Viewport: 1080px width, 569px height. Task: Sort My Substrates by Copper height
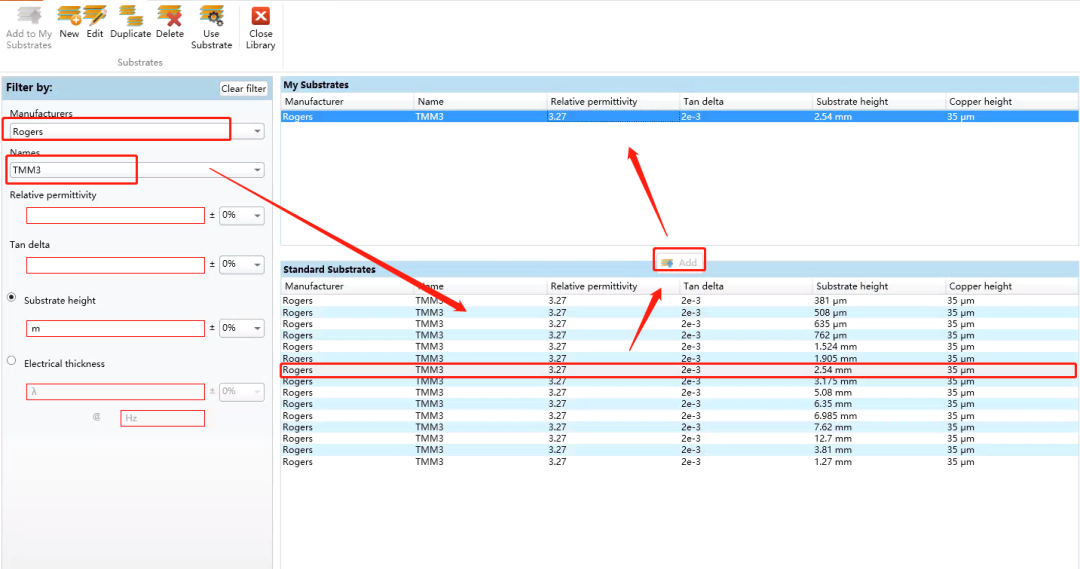(x=1012, y=101)
